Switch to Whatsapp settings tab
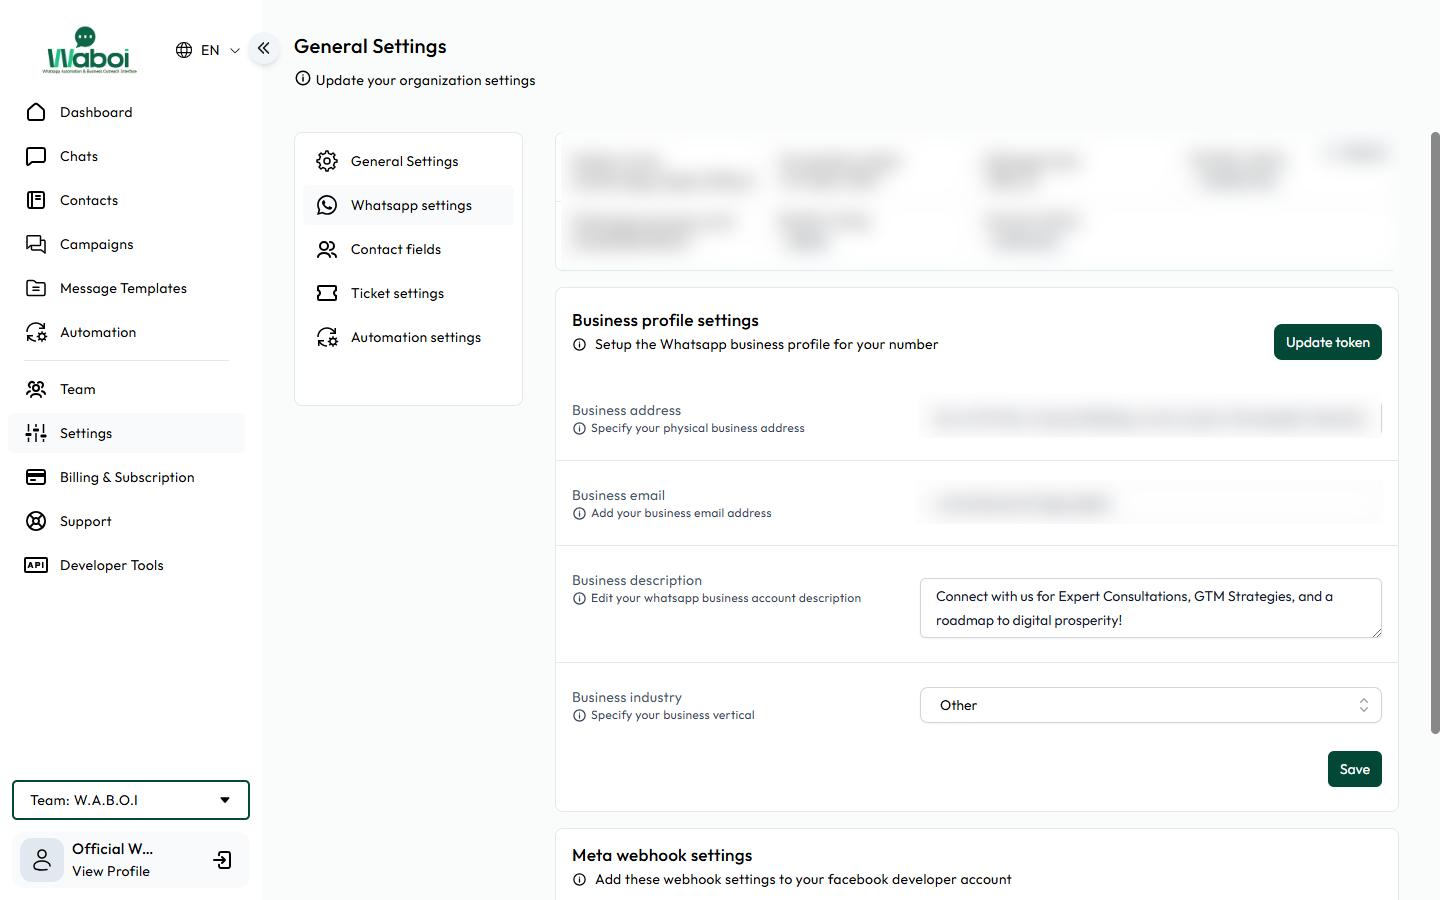The height and width of the screenshot is (900, 1440). (x=410, y=205)
